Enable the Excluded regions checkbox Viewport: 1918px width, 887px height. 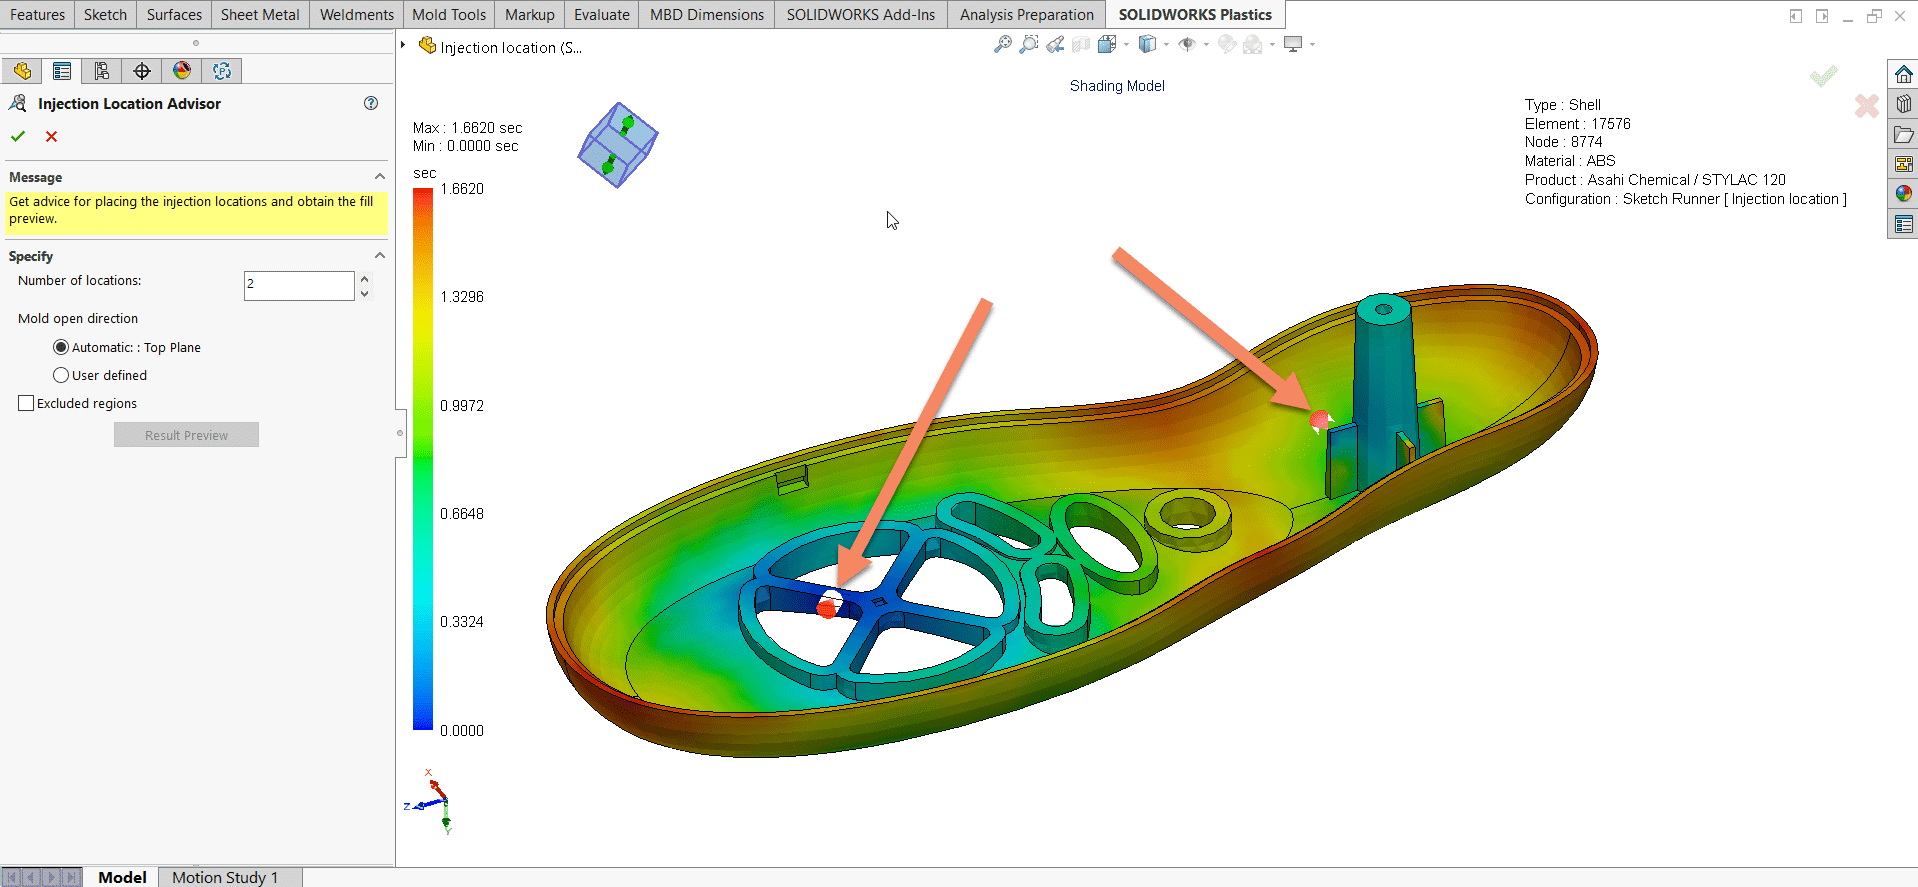pos(26,404)
